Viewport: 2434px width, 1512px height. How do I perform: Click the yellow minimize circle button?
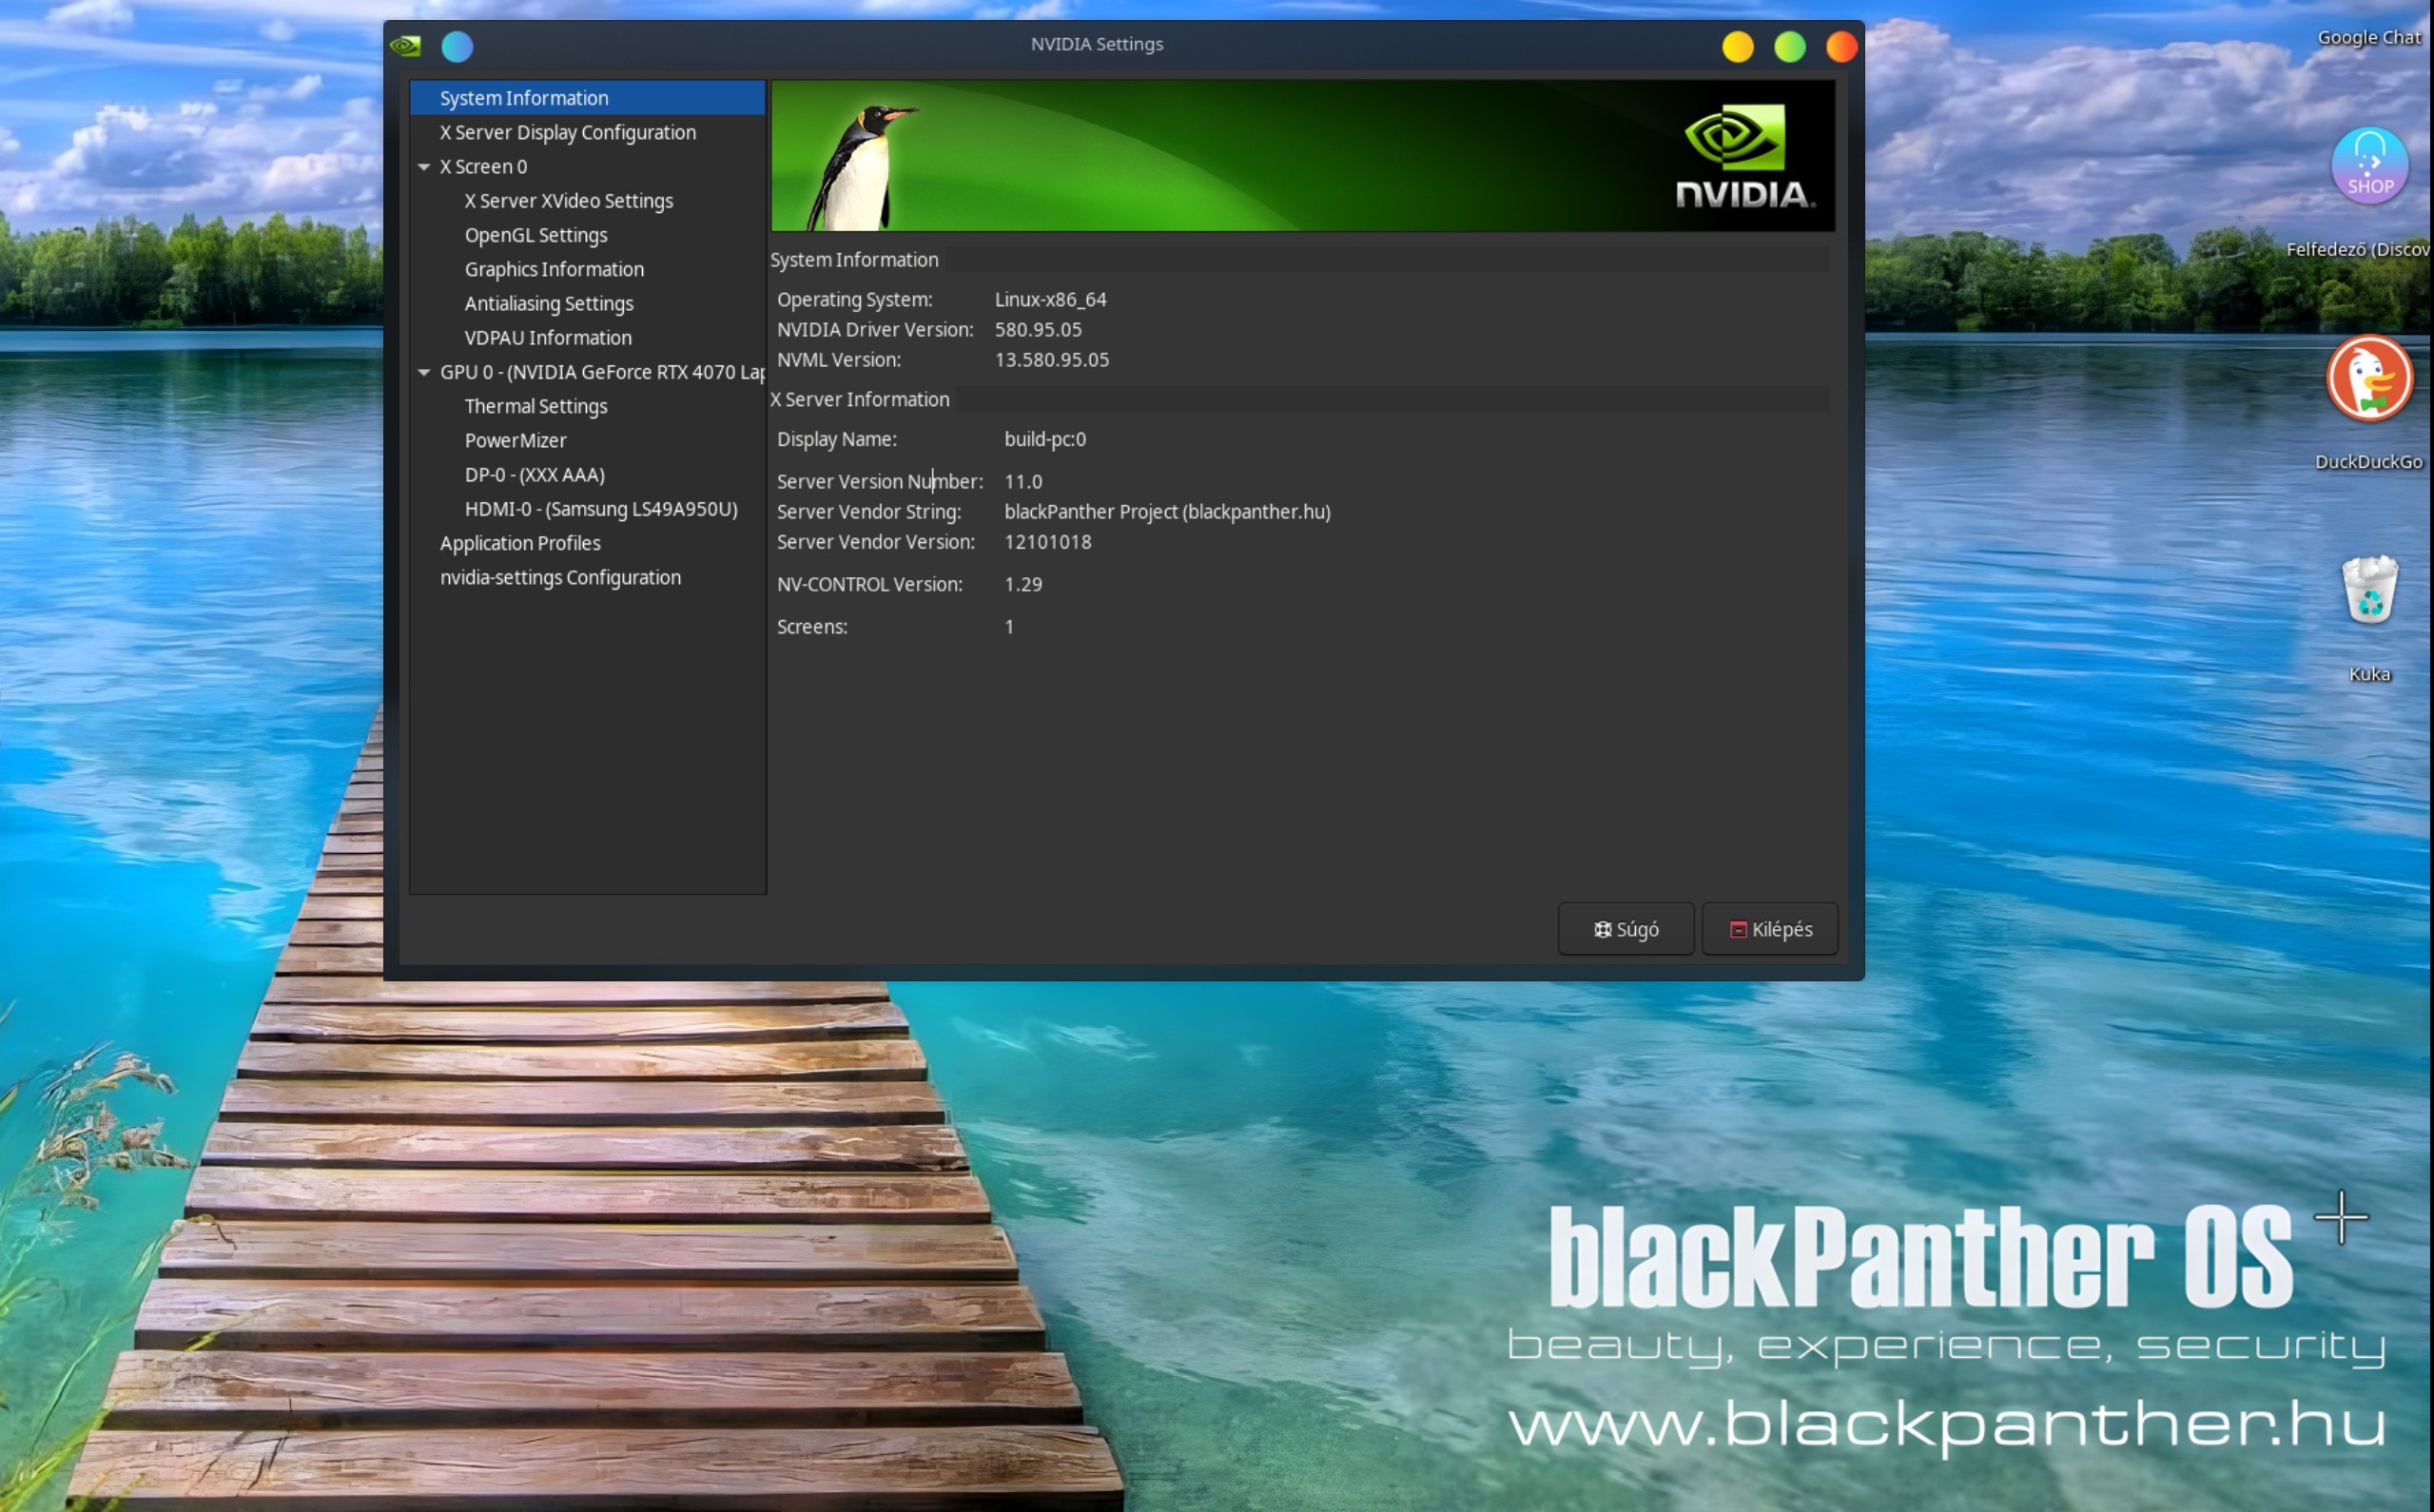coord(1737,46)
